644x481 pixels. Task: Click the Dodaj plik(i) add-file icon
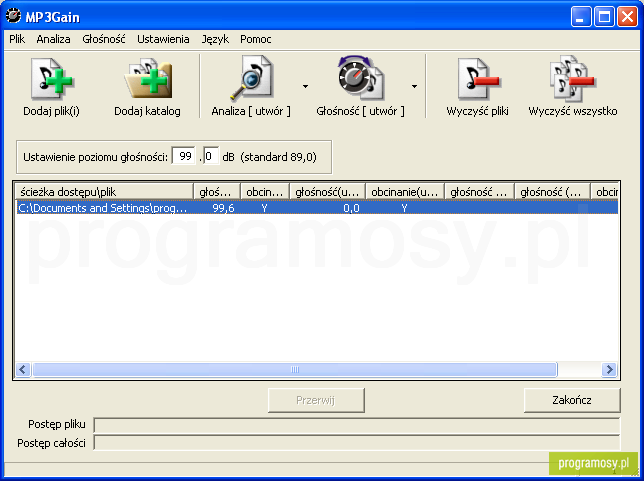click(51, 78)
